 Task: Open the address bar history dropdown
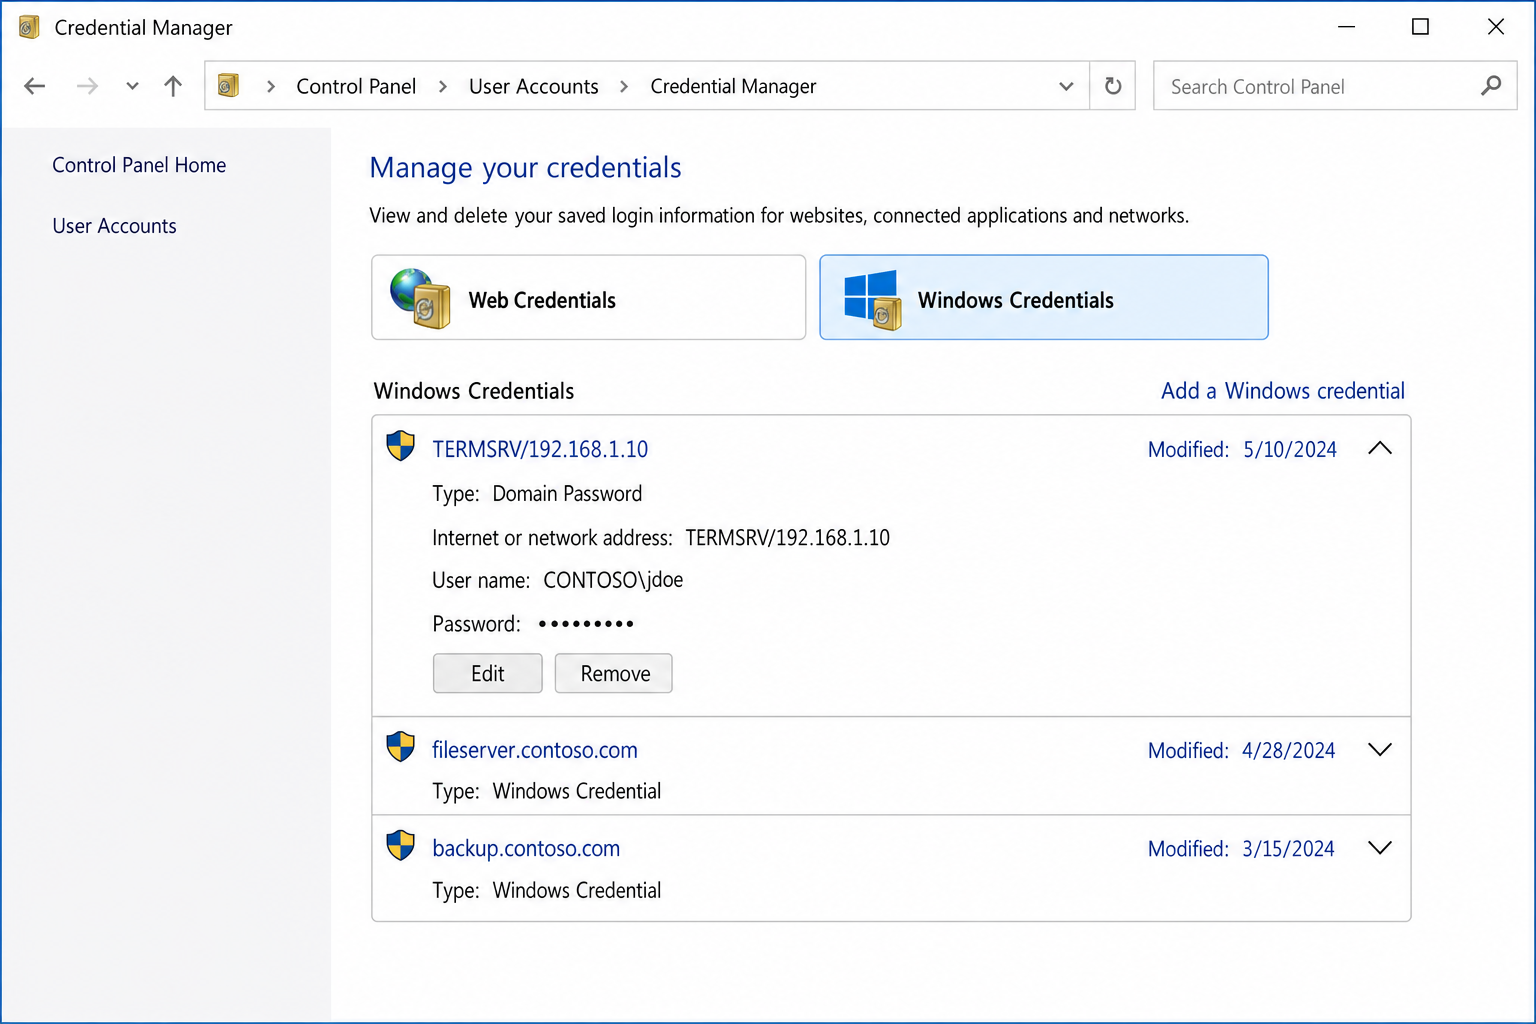1066,86
